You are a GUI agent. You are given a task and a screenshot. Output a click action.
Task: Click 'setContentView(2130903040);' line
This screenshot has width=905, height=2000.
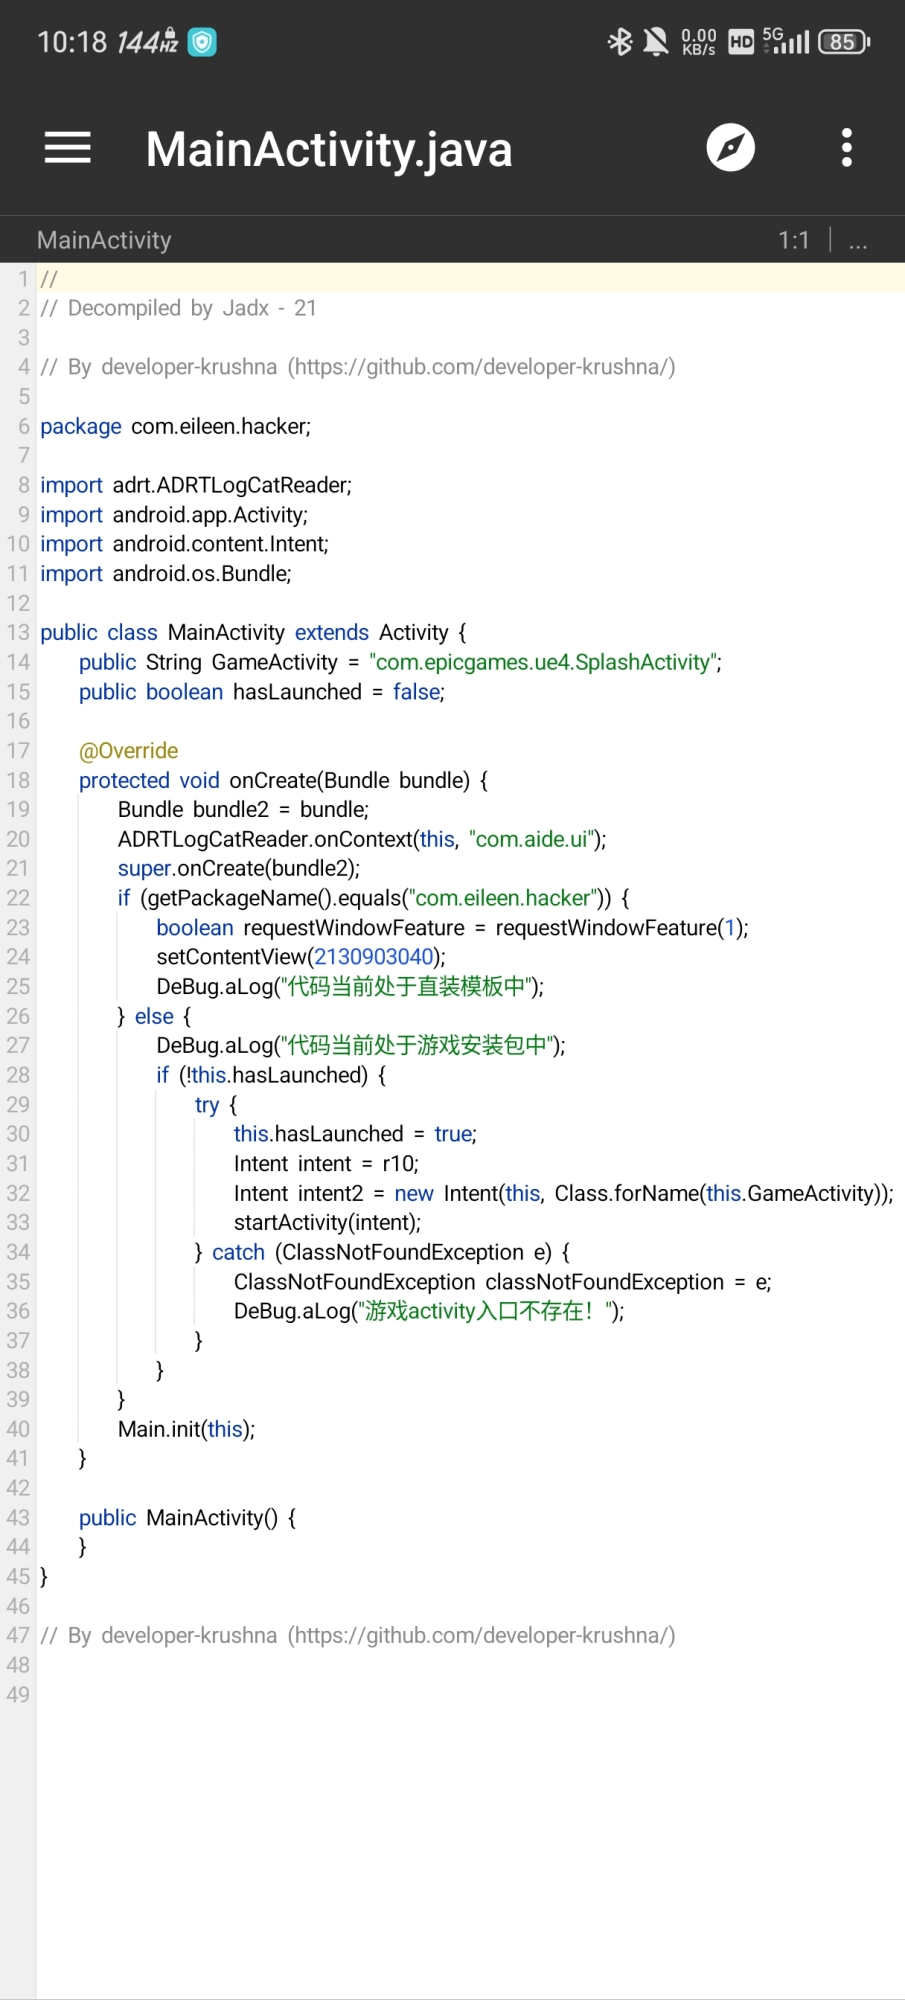[301, 957]
